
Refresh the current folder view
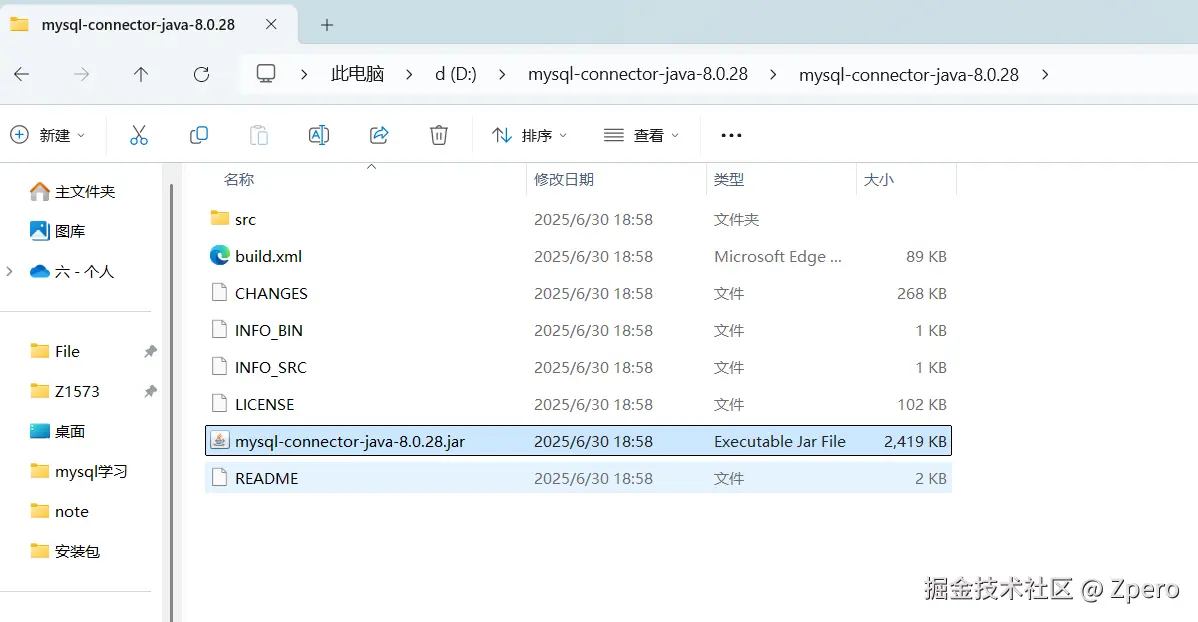pos(201,74)
